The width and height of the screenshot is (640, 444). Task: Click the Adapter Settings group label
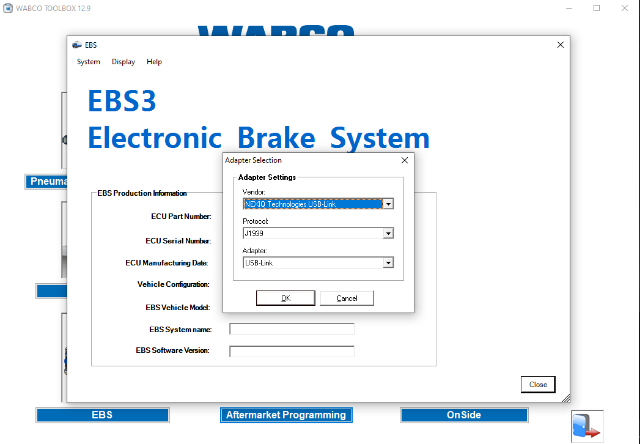click(267, 177)
